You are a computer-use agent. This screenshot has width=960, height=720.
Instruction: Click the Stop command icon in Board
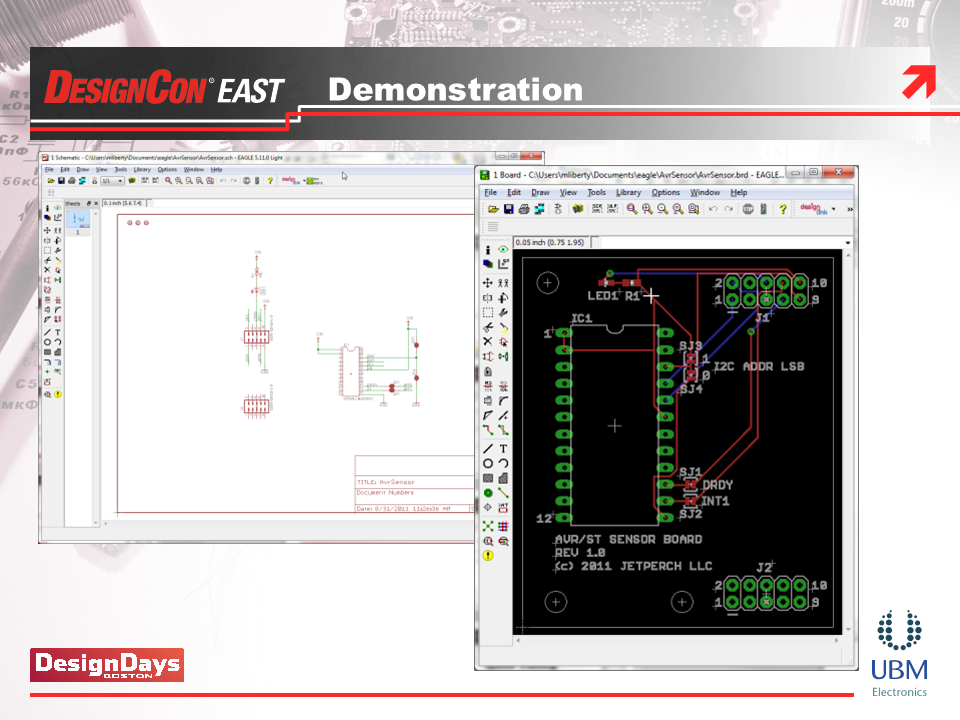tap(748, 209)
